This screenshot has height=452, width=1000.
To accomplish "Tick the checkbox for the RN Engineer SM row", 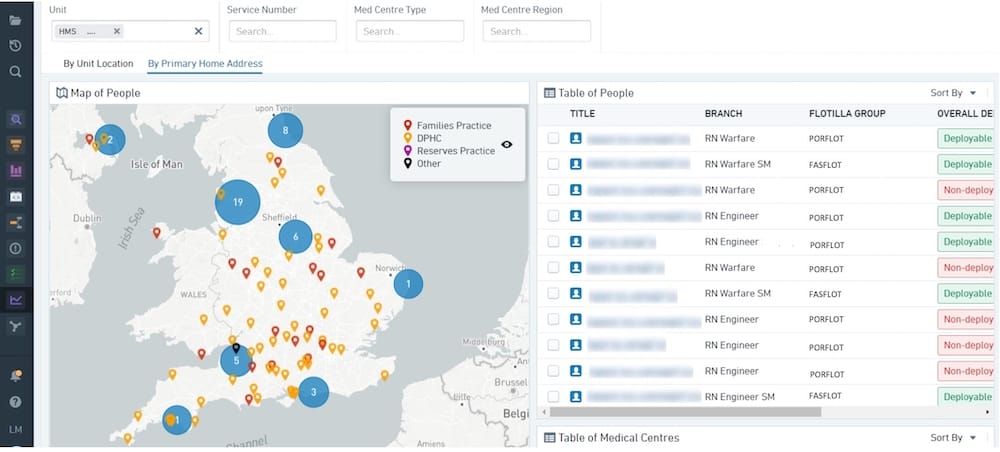I will (x=553, y=397).
